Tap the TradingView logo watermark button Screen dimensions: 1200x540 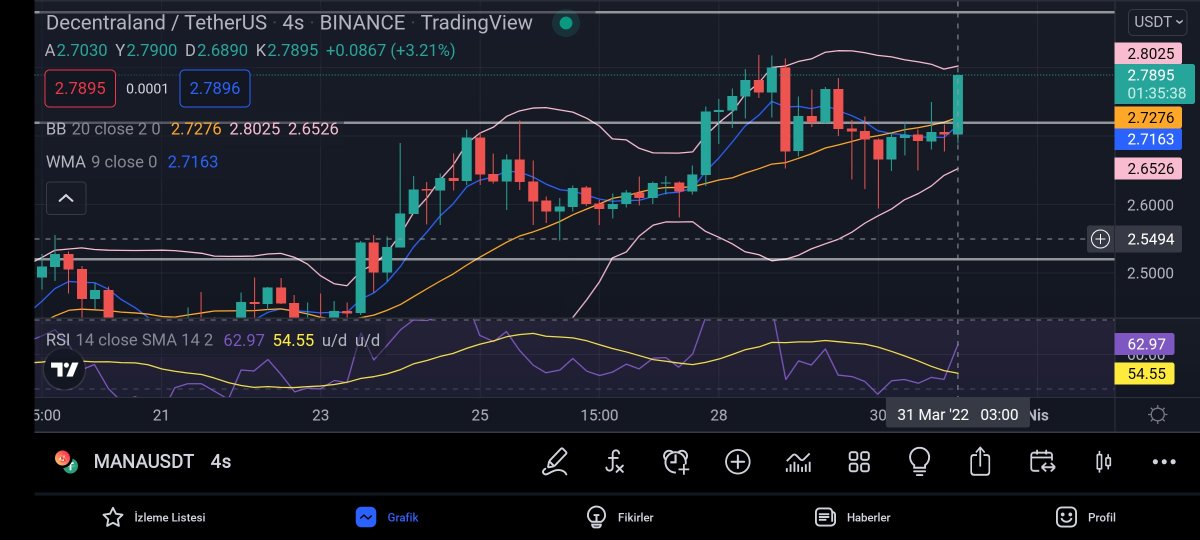point(65,369)
